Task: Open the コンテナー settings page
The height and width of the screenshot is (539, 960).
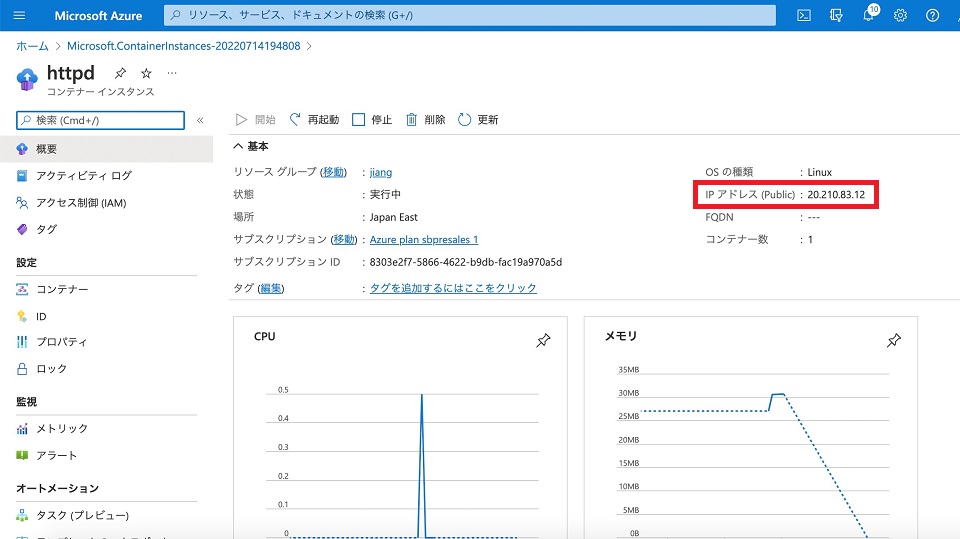Action: pos(62,289)
